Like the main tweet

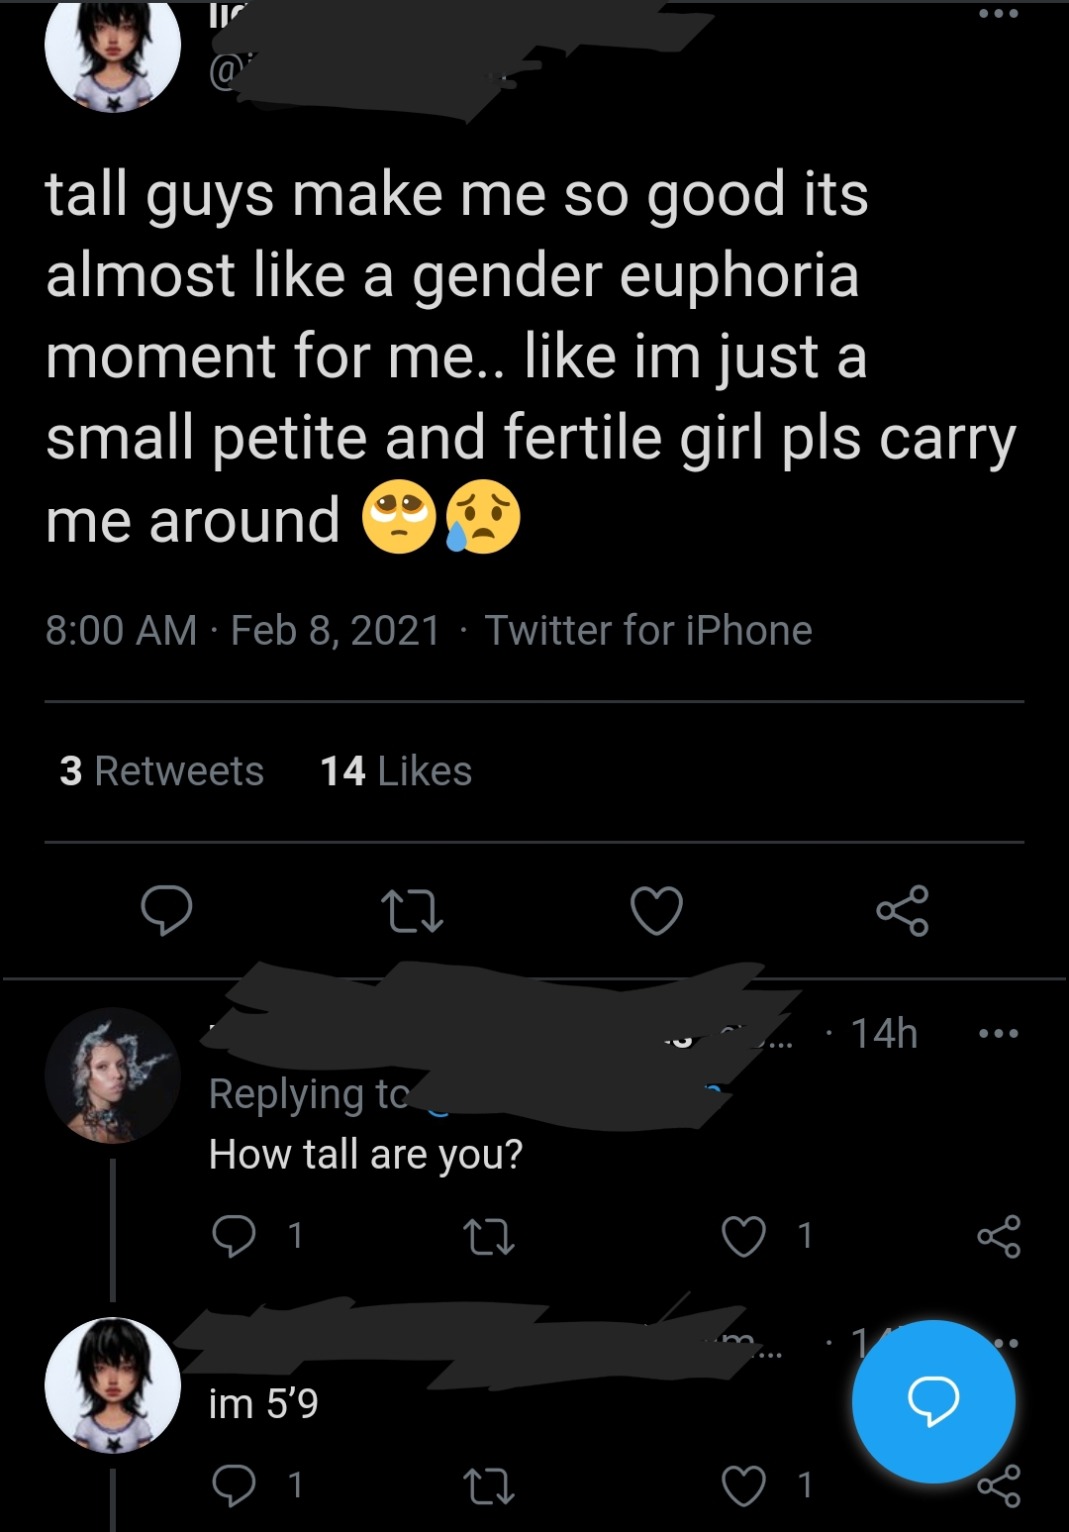click(x=657, y=911)
